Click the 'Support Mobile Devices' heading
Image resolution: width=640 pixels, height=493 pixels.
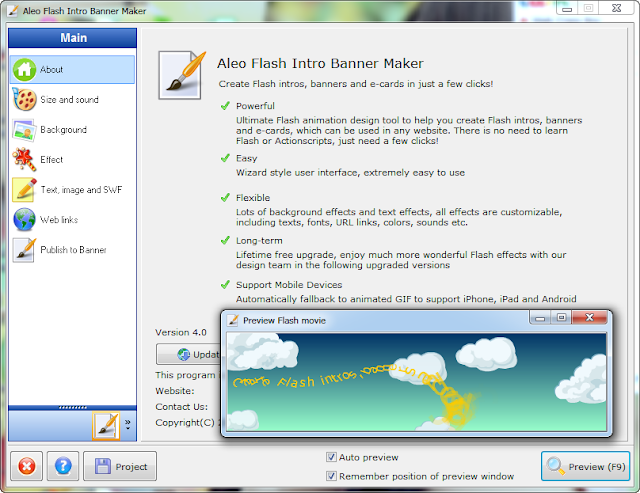coord(289,285)
